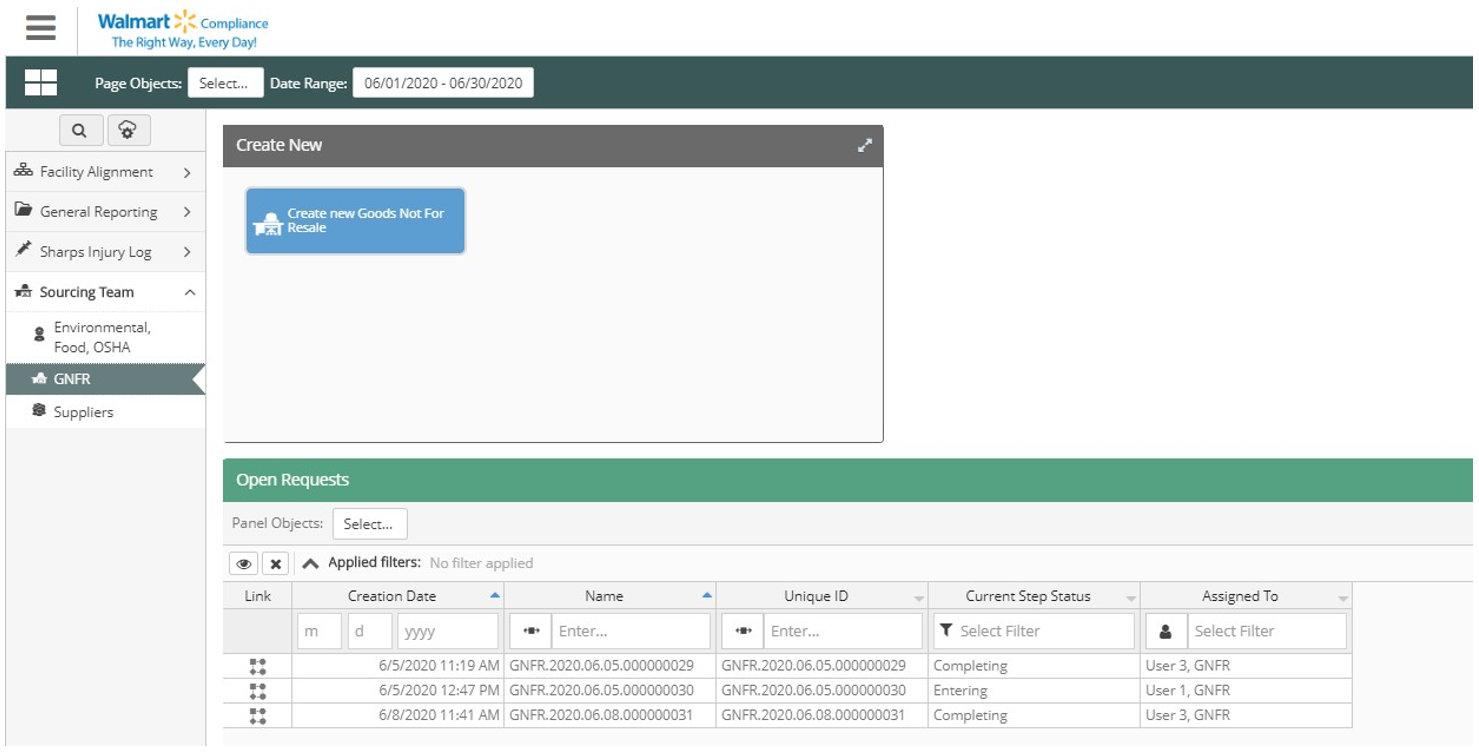Screen dimensions: 1479x753
Task: Open link icon for GNFR.2020.06.05.000000029
Action: [258, 666]
